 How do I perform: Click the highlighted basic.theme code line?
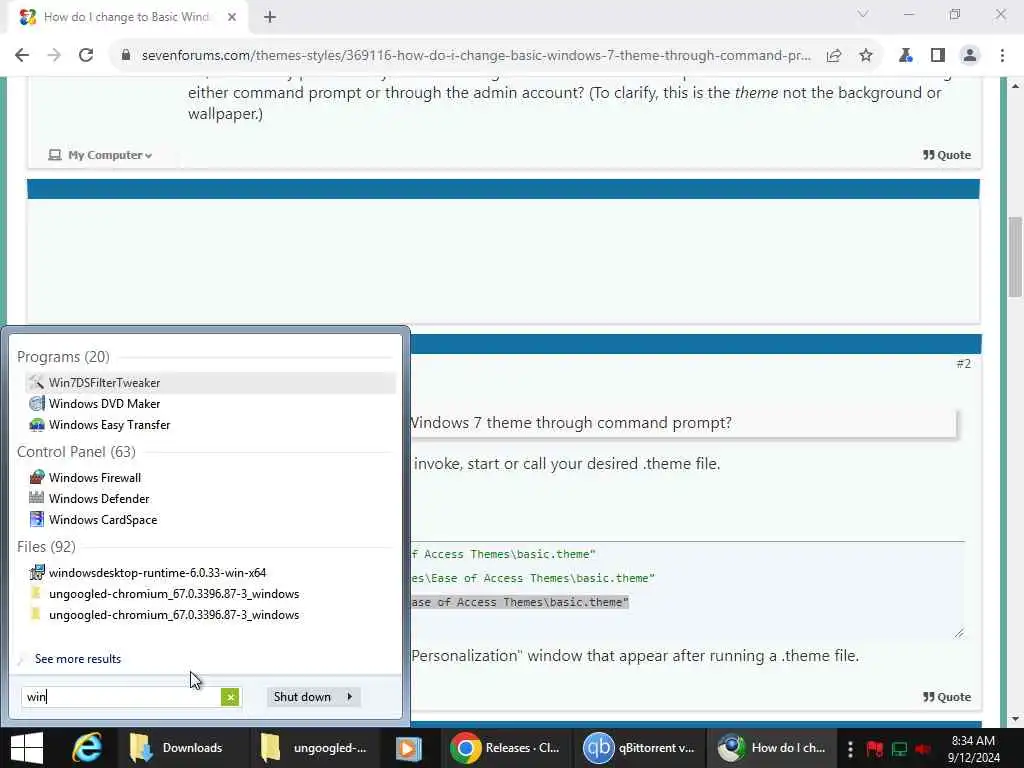click(520, 602)
